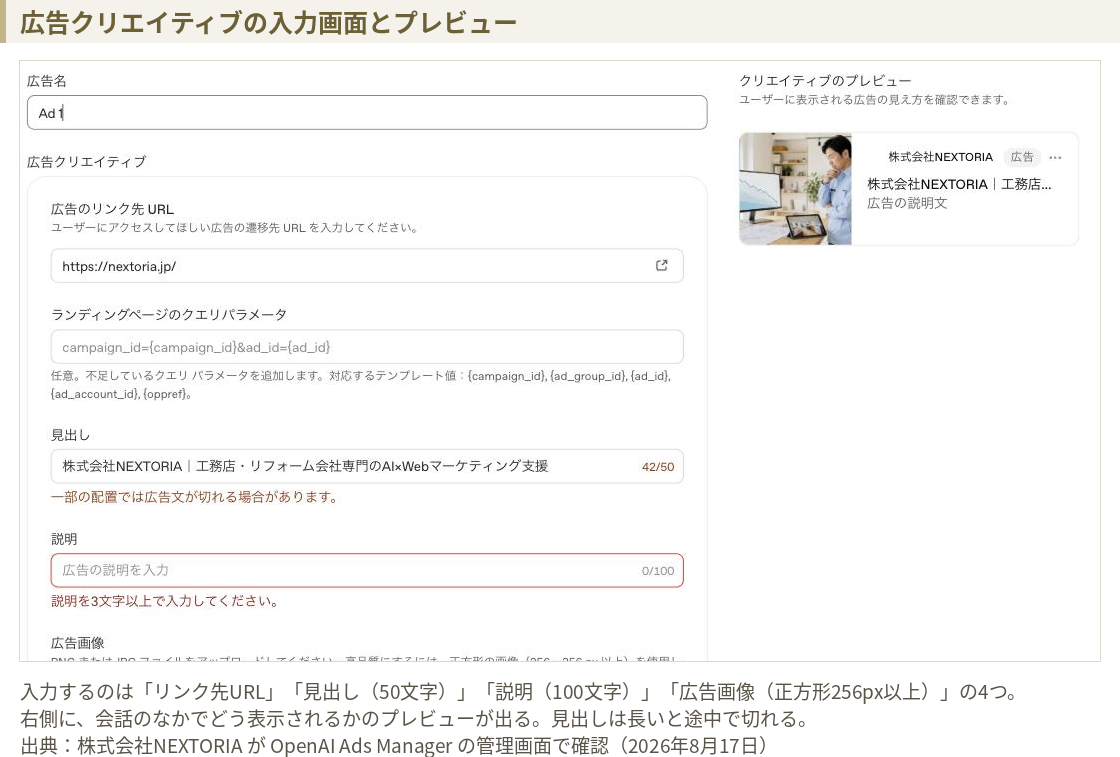Focus the https://nextoria.jp/ URL field
This screenshot has width=1120, height=757.
(x=367, y=266)
